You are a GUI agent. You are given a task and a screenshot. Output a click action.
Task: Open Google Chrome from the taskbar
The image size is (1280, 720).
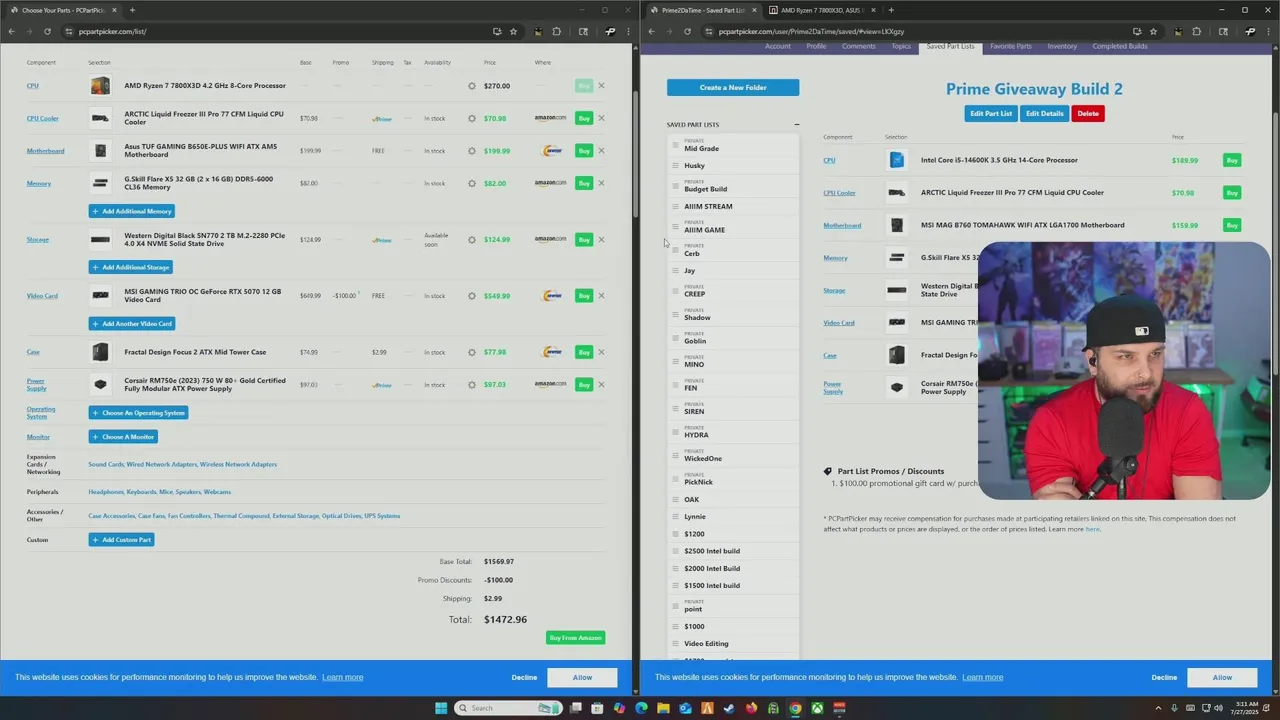795,708
